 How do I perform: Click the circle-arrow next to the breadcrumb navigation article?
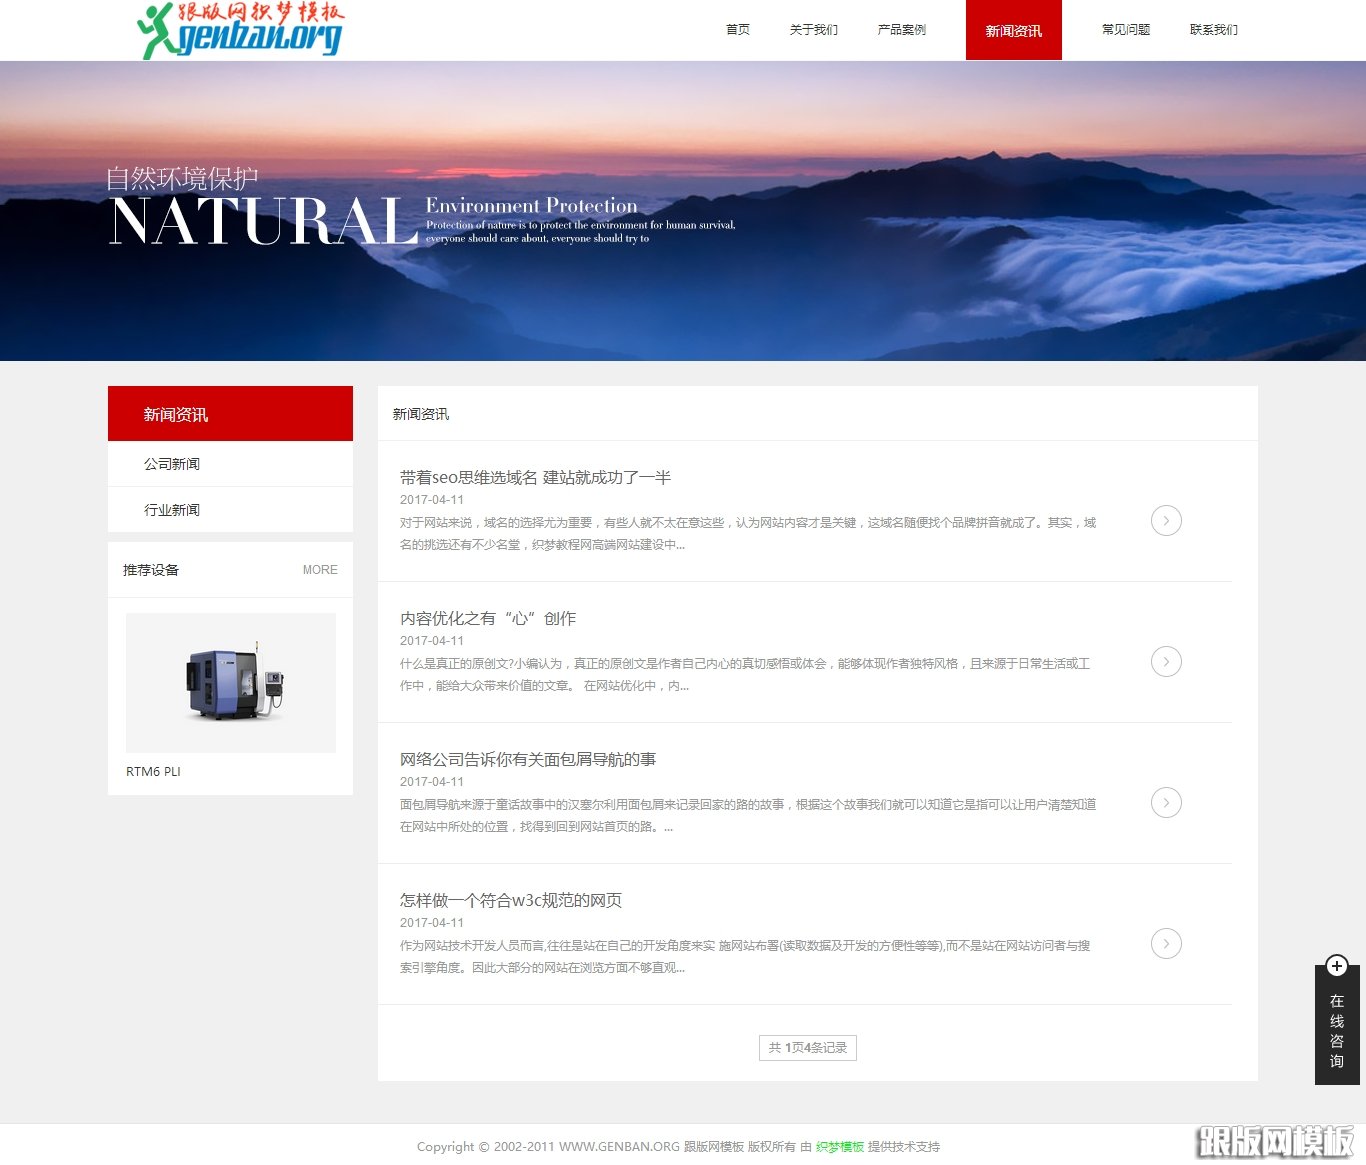[x=1166, y=802]
